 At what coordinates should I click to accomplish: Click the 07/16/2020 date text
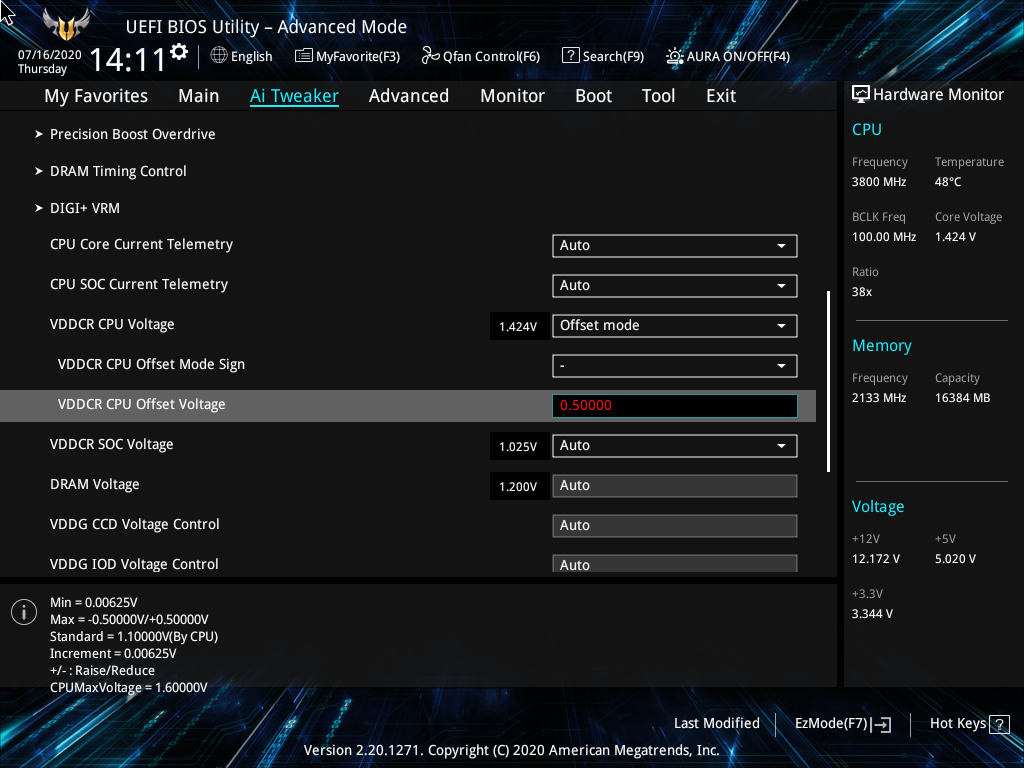50,55
